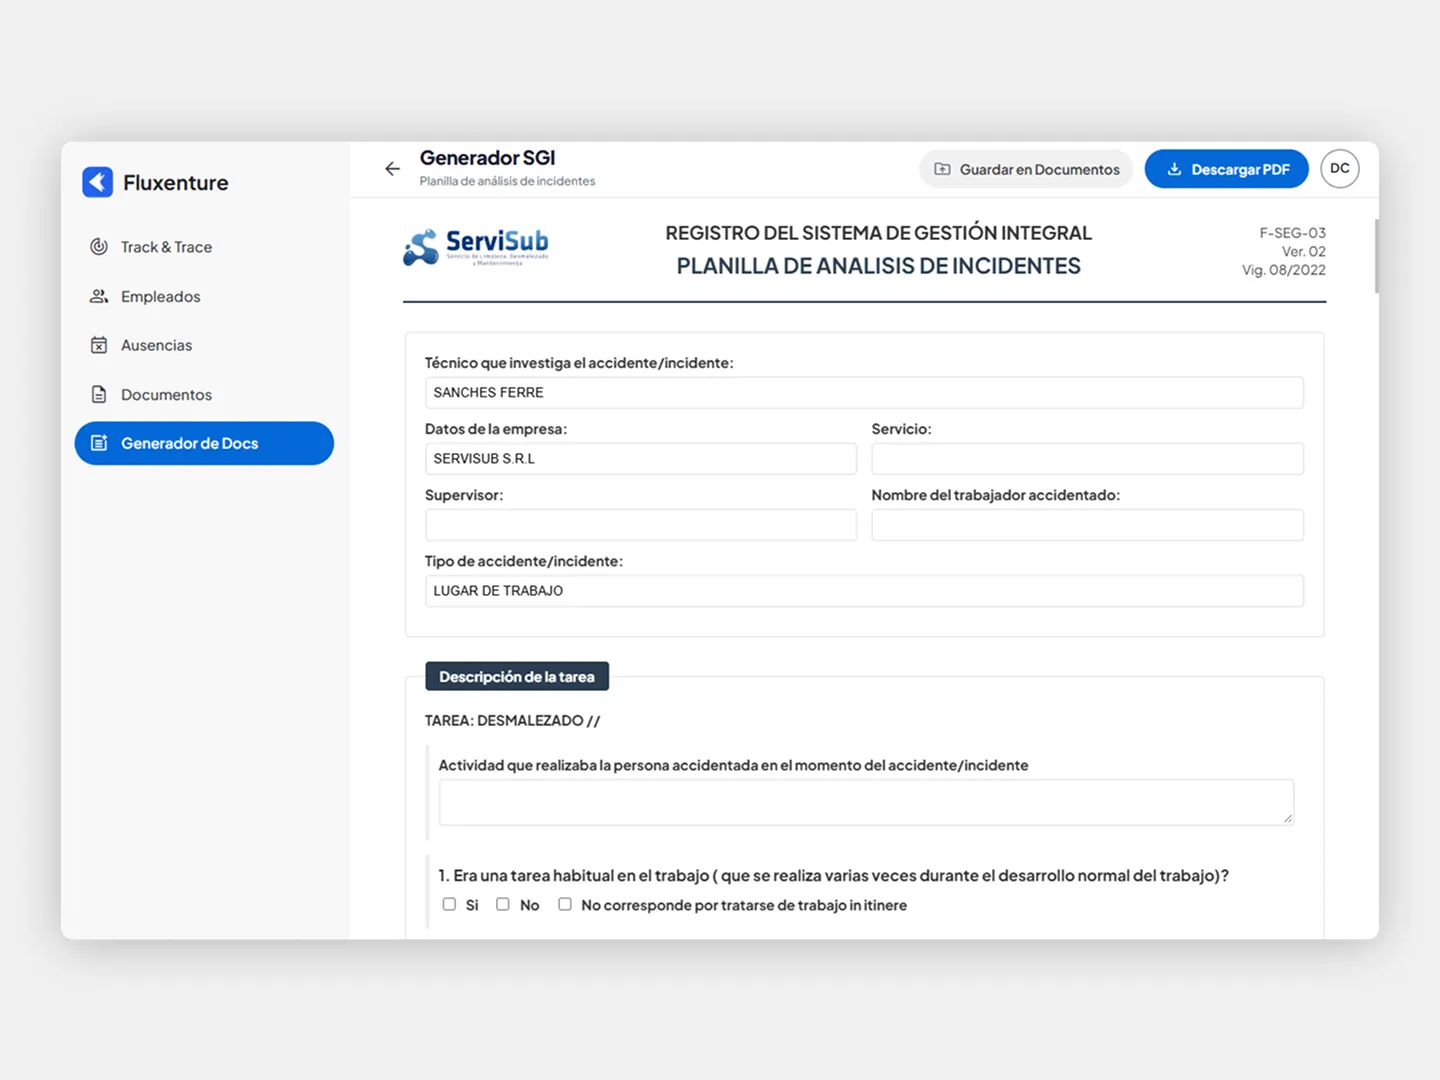Click 'Planilla de análisis de incidentes' subtitle
This screenshot has height=1080, width=1440.
coord(507,181)
